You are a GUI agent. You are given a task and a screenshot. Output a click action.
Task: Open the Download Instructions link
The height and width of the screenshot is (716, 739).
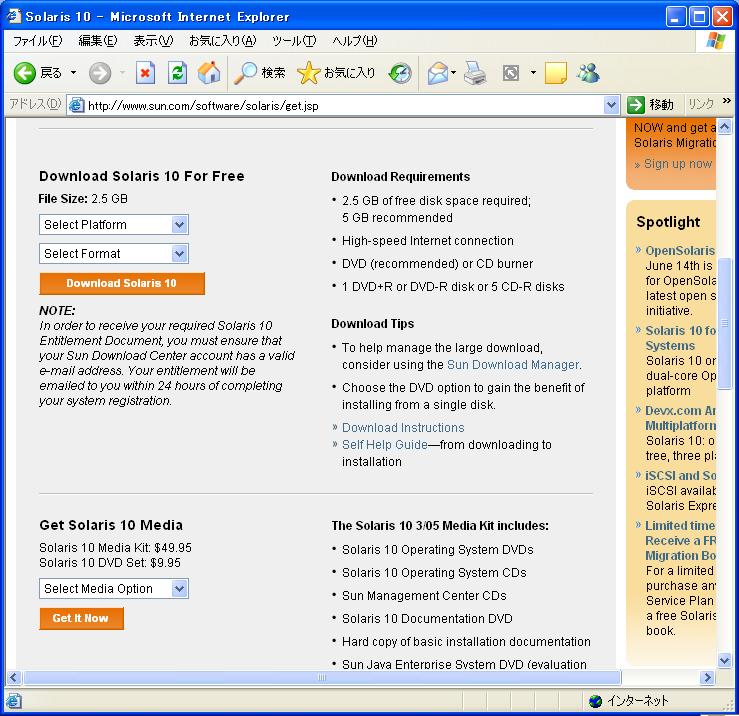403,428
